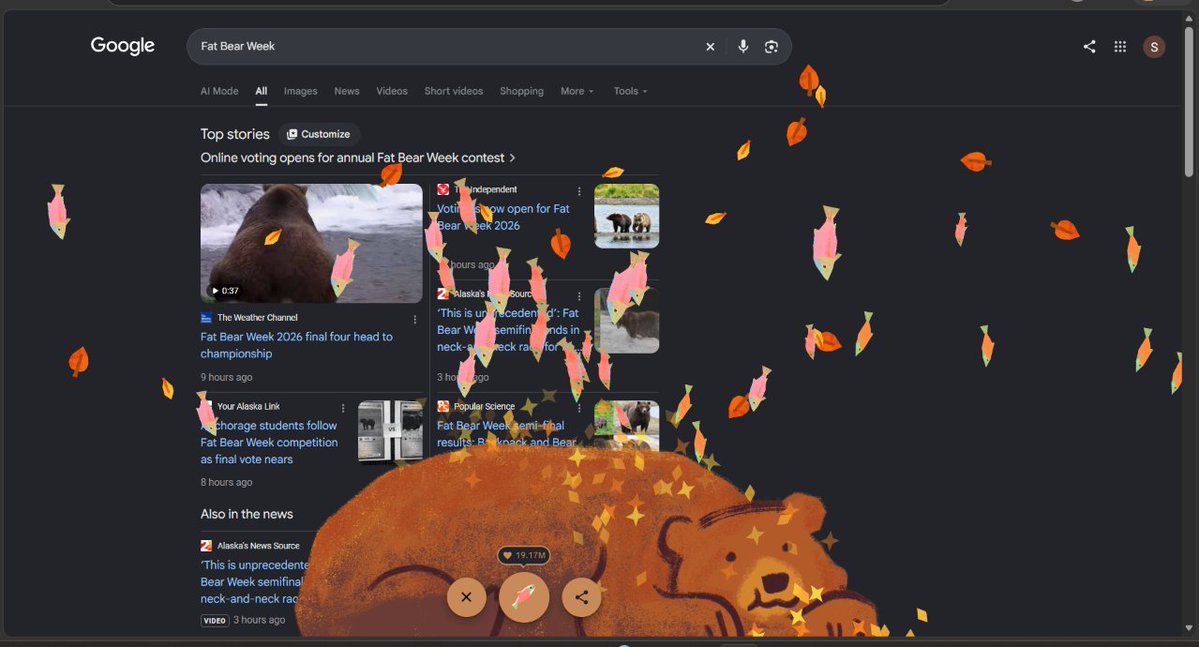Click the 'The Weather Channel' source name
Viewport: 1199px width, 647px height.
click(x=258, y=317)
